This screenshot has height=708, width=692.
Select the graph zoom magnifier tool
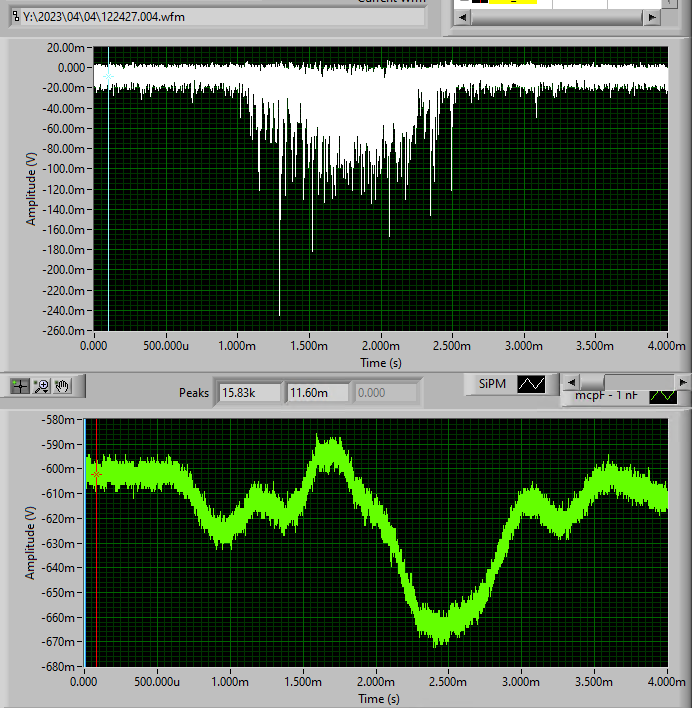pyautogui.click(x=42, y=386)
